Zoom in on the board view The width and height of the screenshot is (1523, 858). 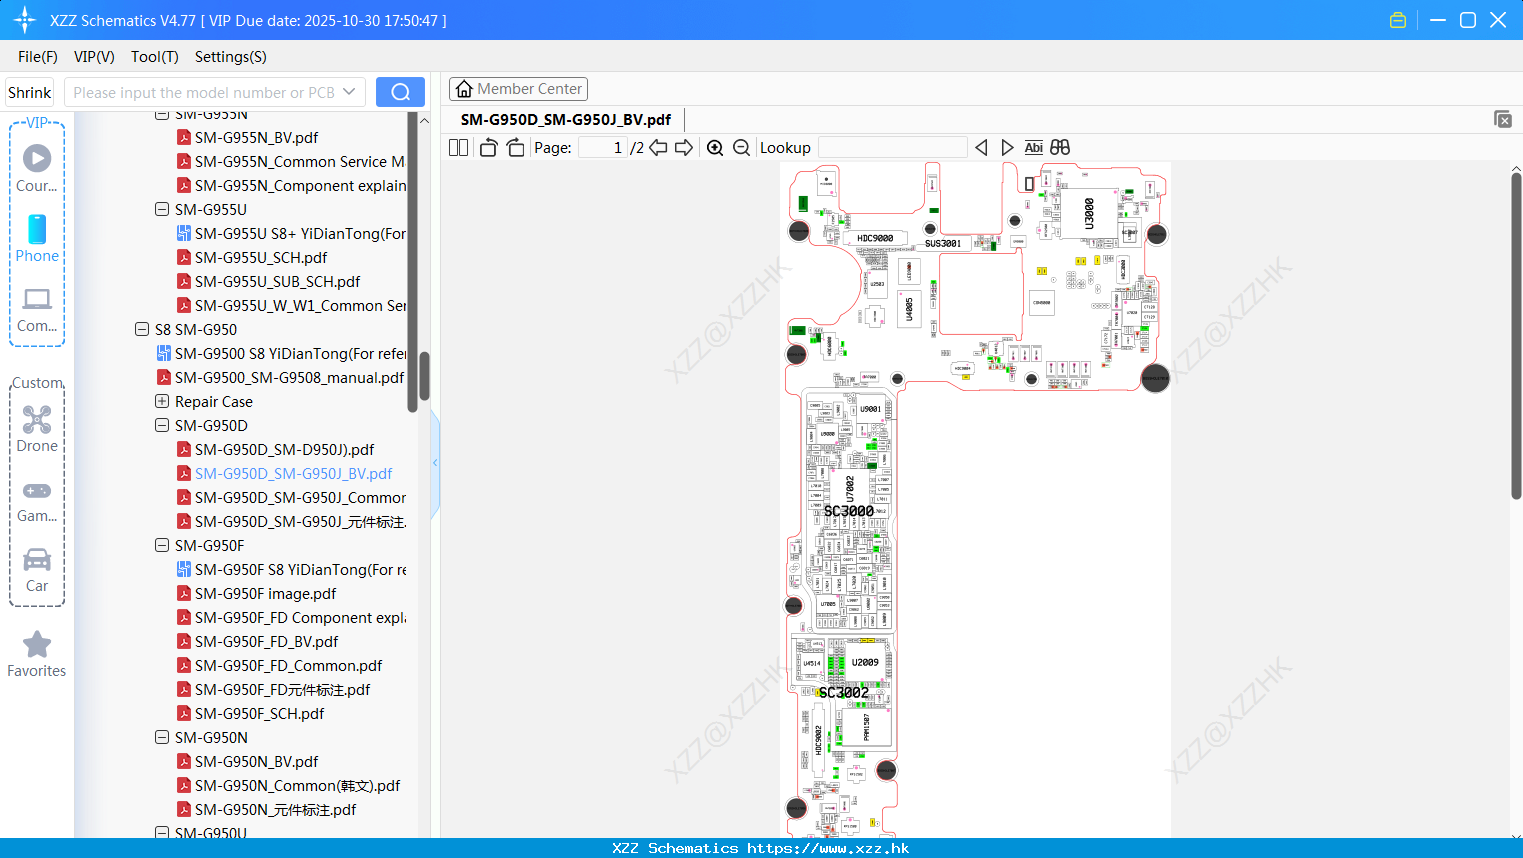pos(715,148)
